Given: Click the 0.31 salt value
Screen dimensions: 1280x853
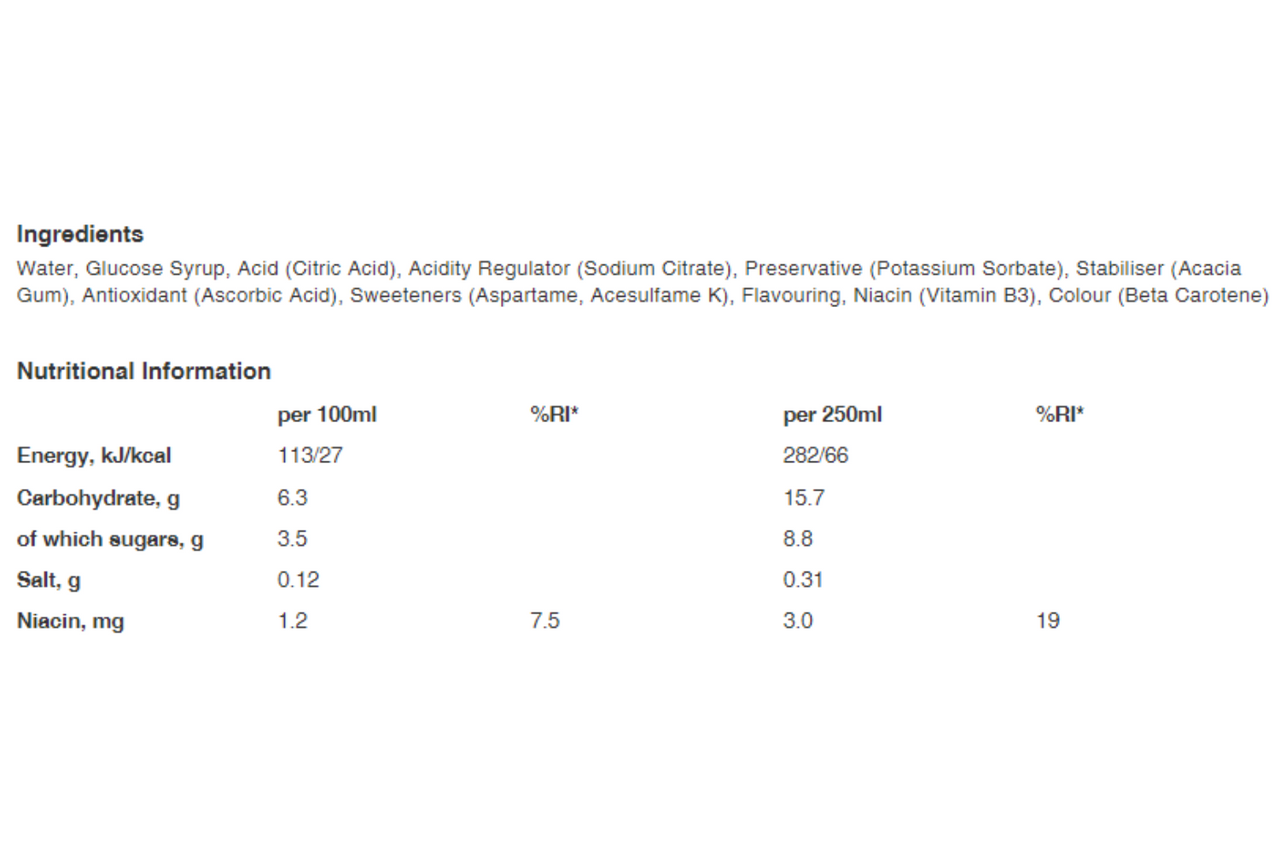Looking at the screenshot, I should [x=803, y=580].
